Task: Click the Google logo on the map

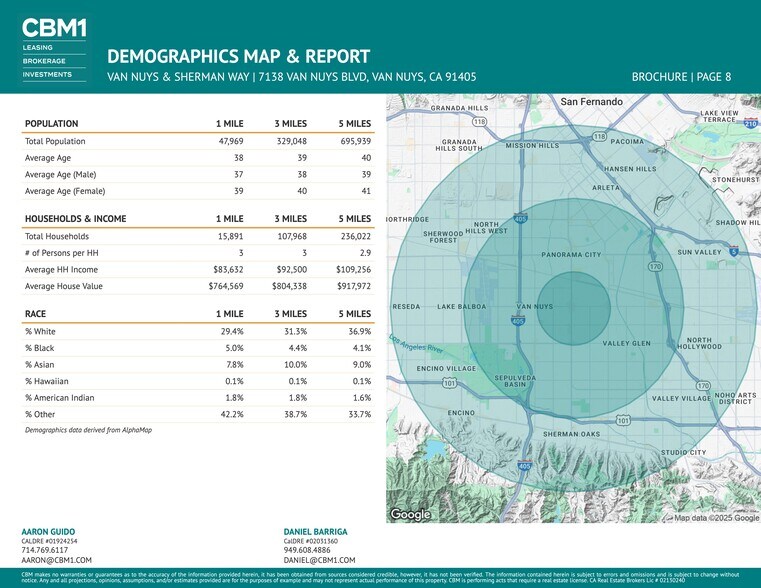Action: tap(409, 514)
